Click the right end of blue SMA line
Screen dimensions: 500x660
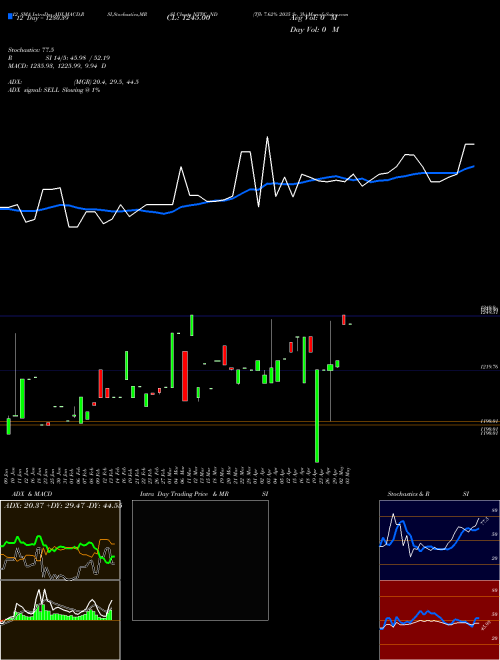point(474,166)
